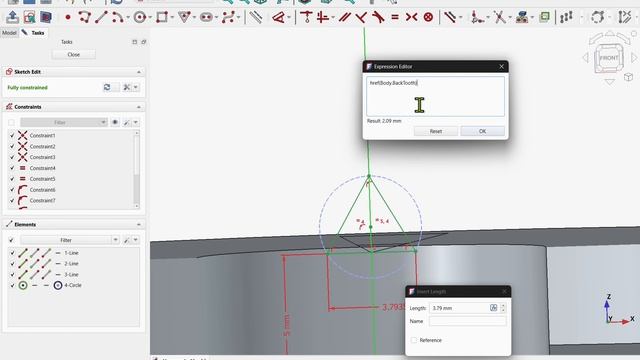The width and height of the screenshot is (640, 360).
Task: Select the Rectangle tool
Action: [162, 17]
